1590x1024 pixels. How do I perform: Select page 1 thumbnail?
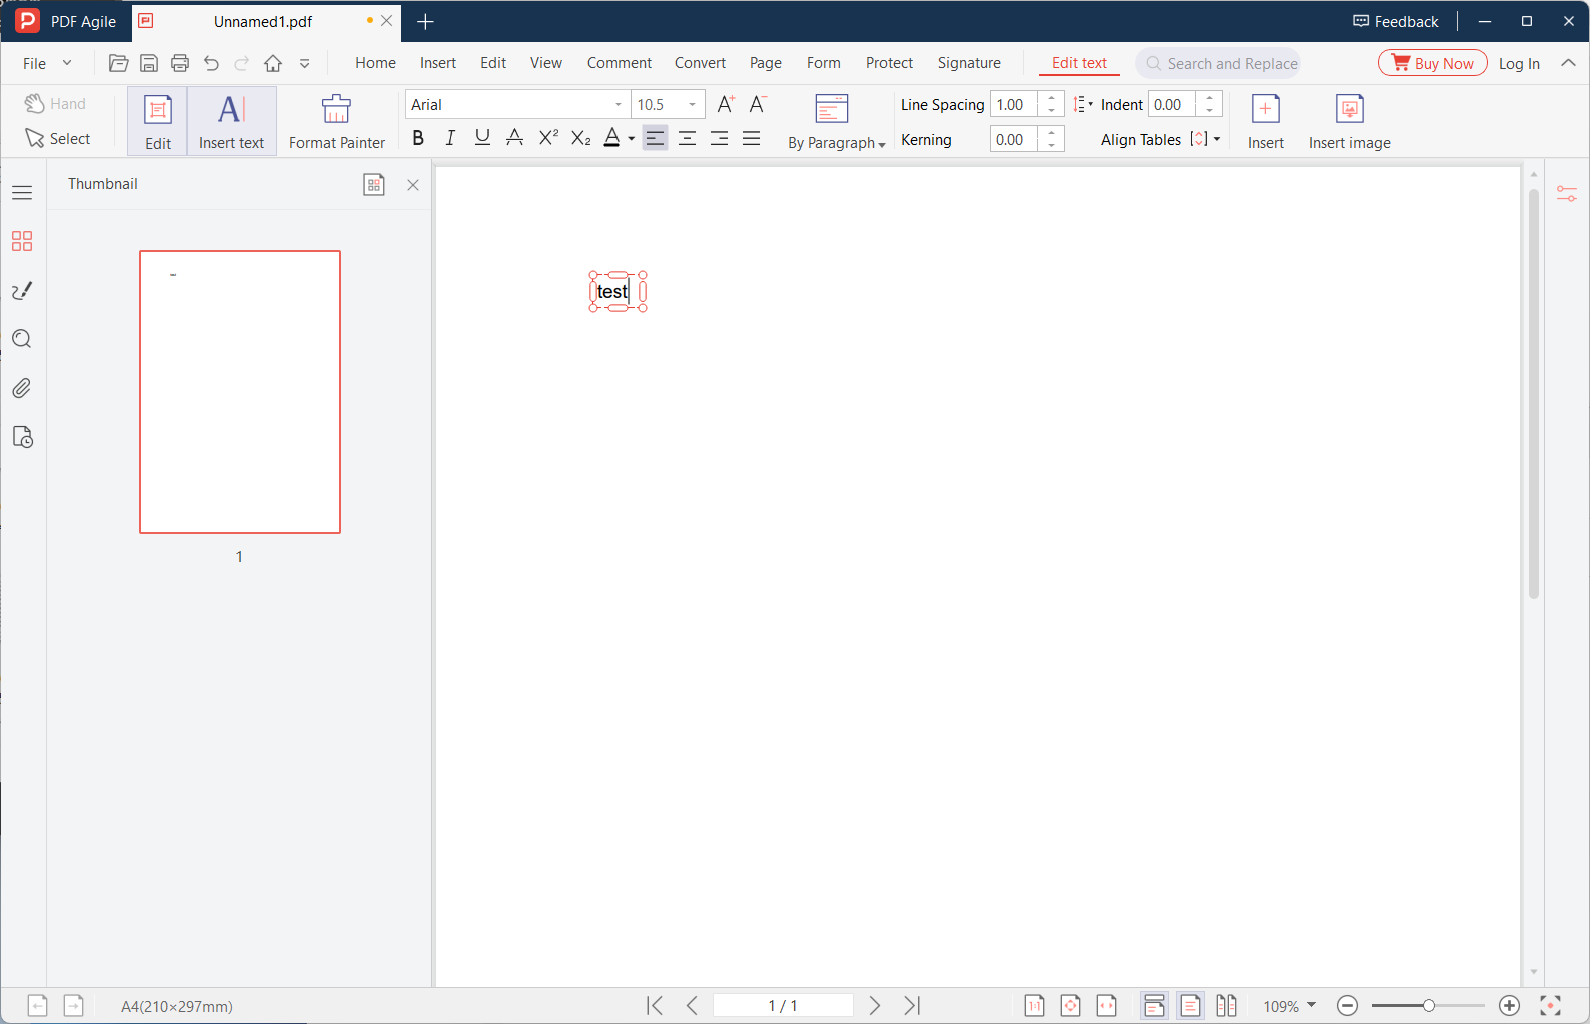[240, 392]
